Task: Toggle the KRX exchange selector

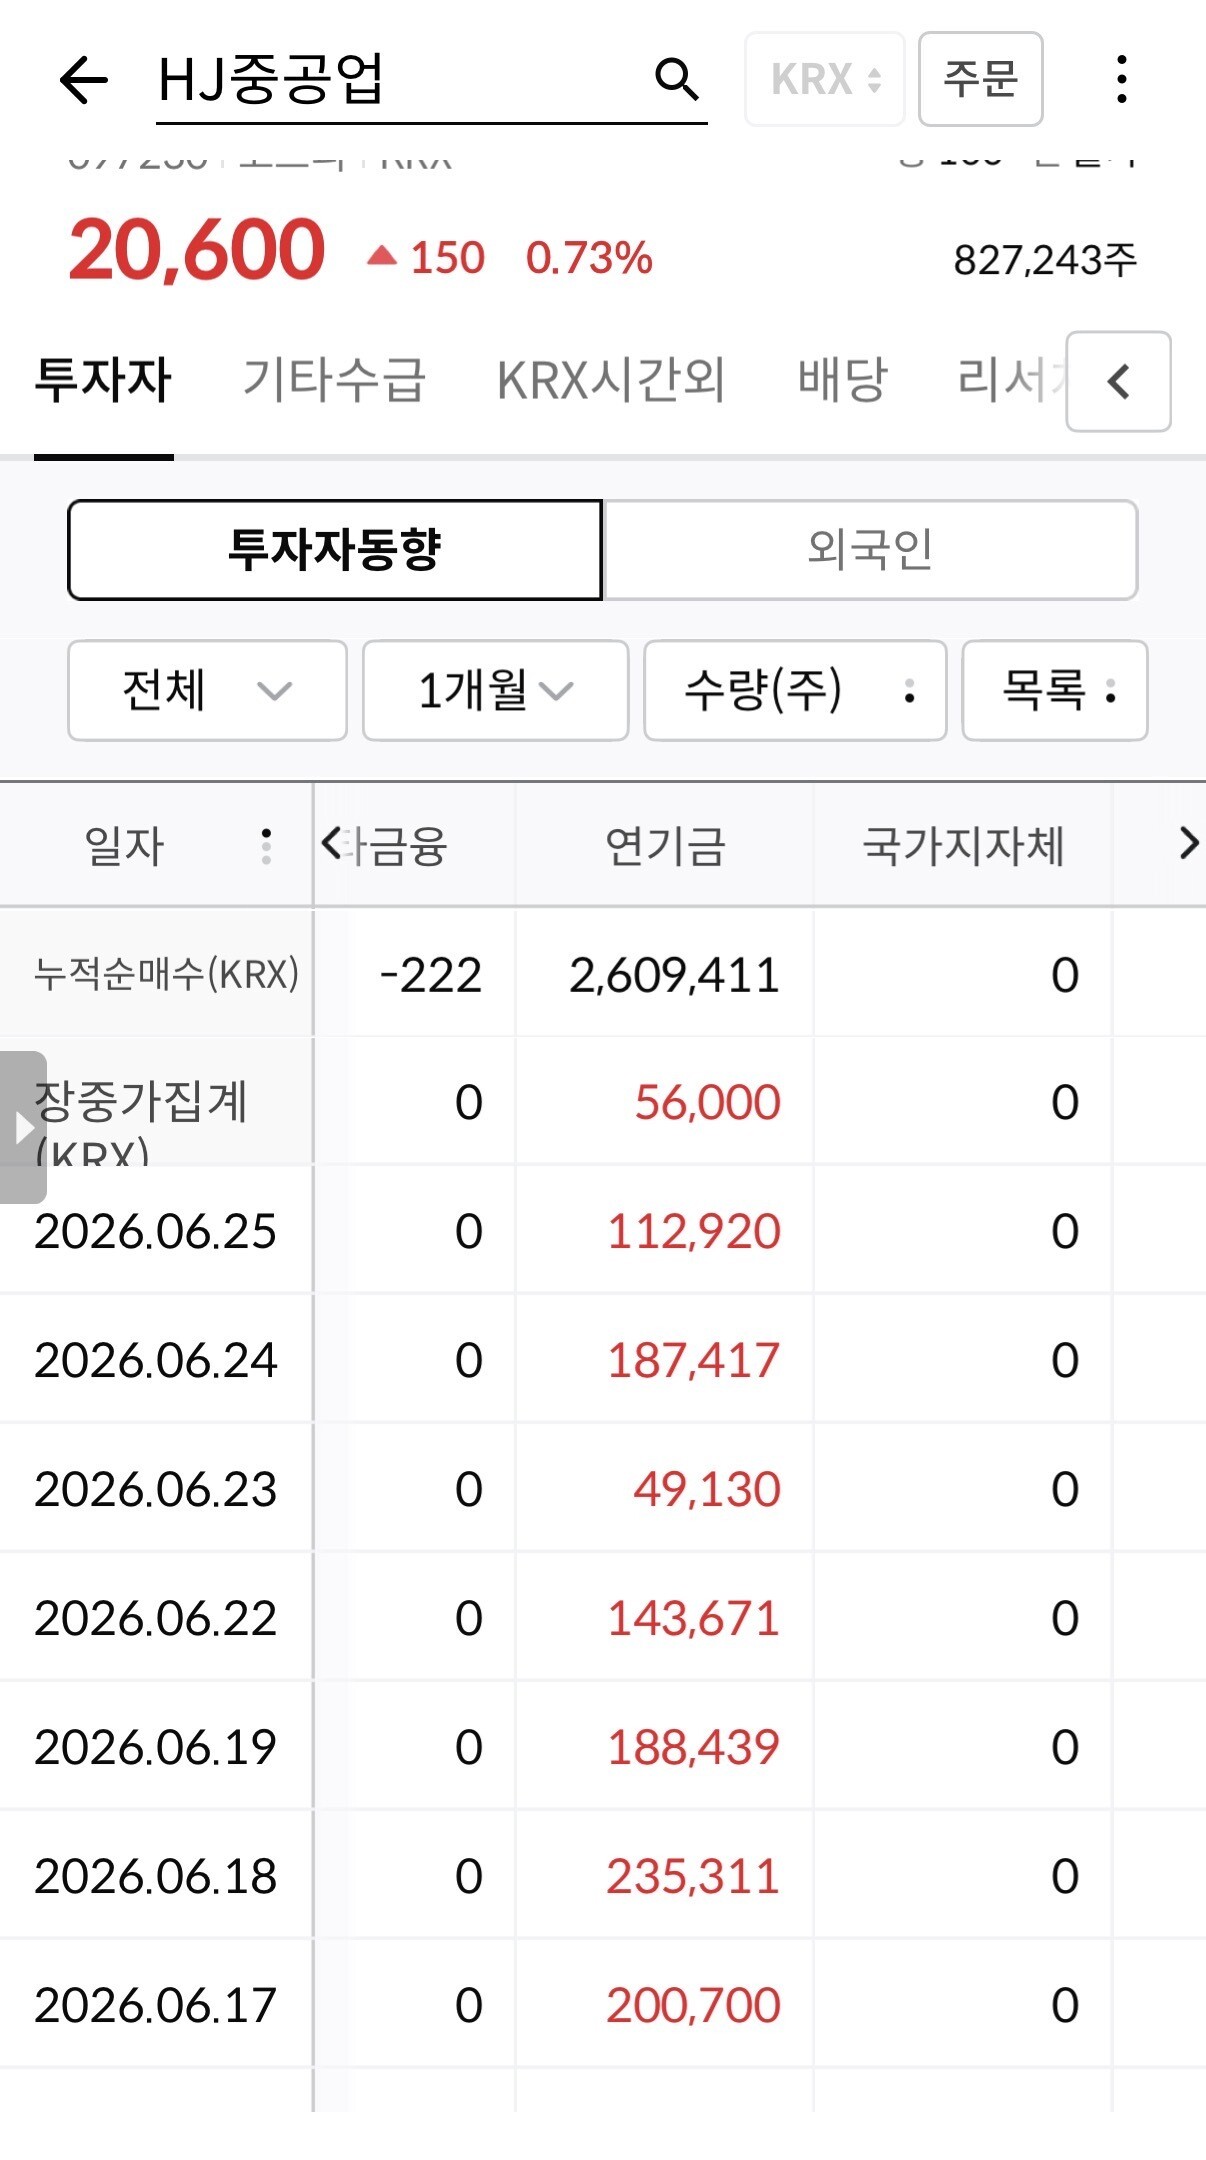Action: pyautogui.click(x=825, y=79)
